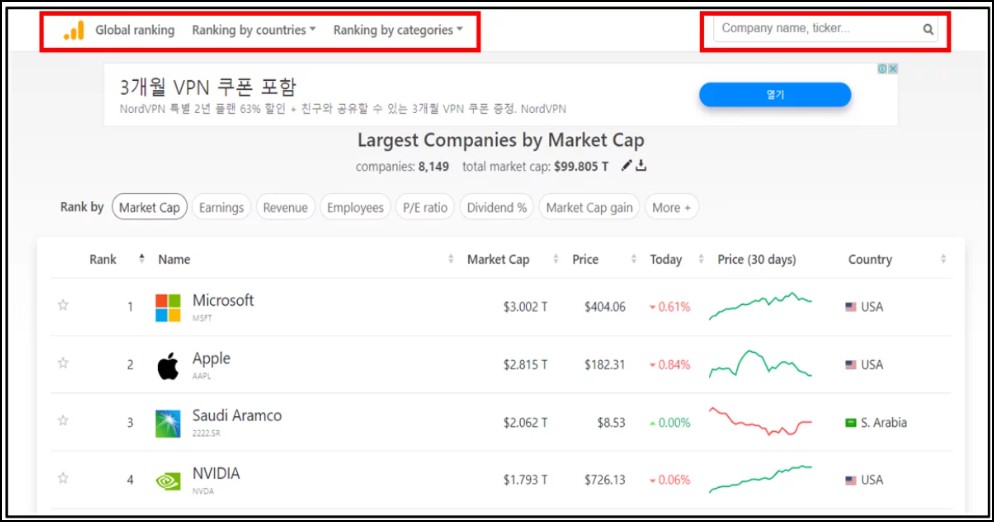994x522 pixels.
Task: Favorite Microsoft with the star
Action: point(63,305)
